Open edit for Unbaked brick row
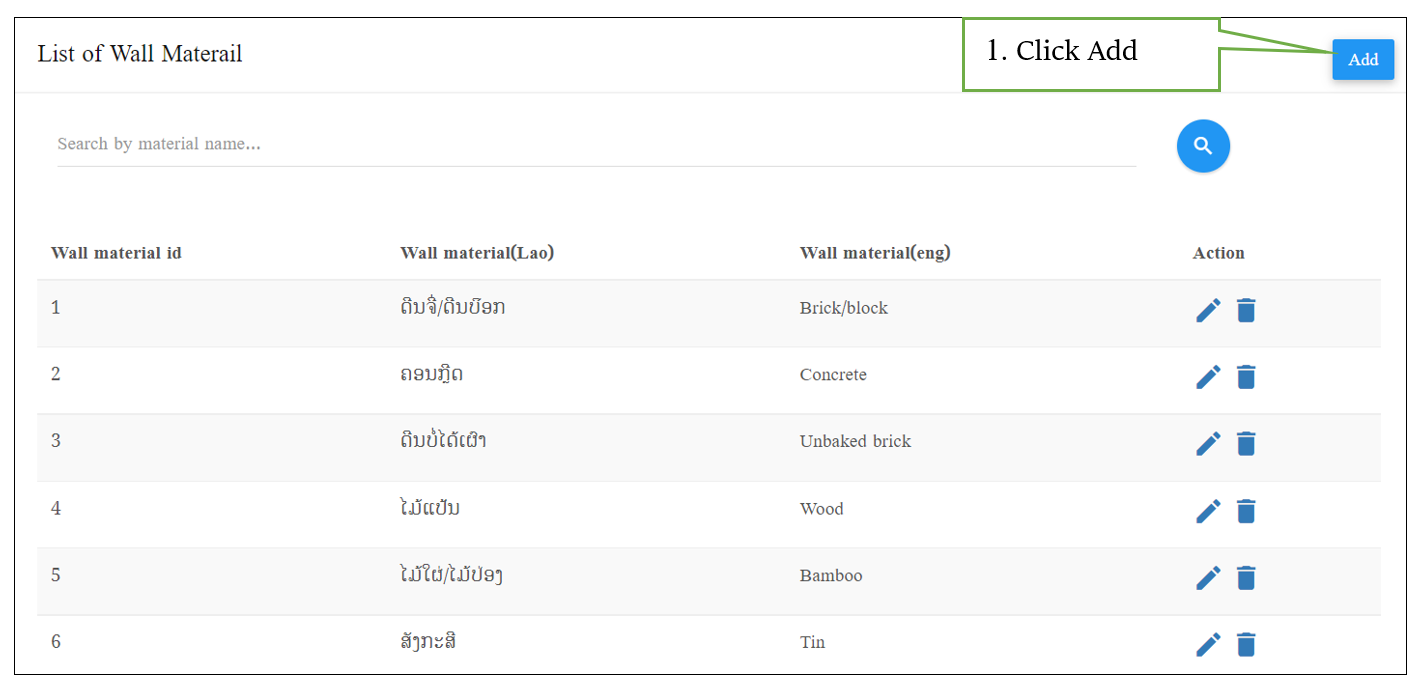1420x686 pixels. (x=1208, y=443)
